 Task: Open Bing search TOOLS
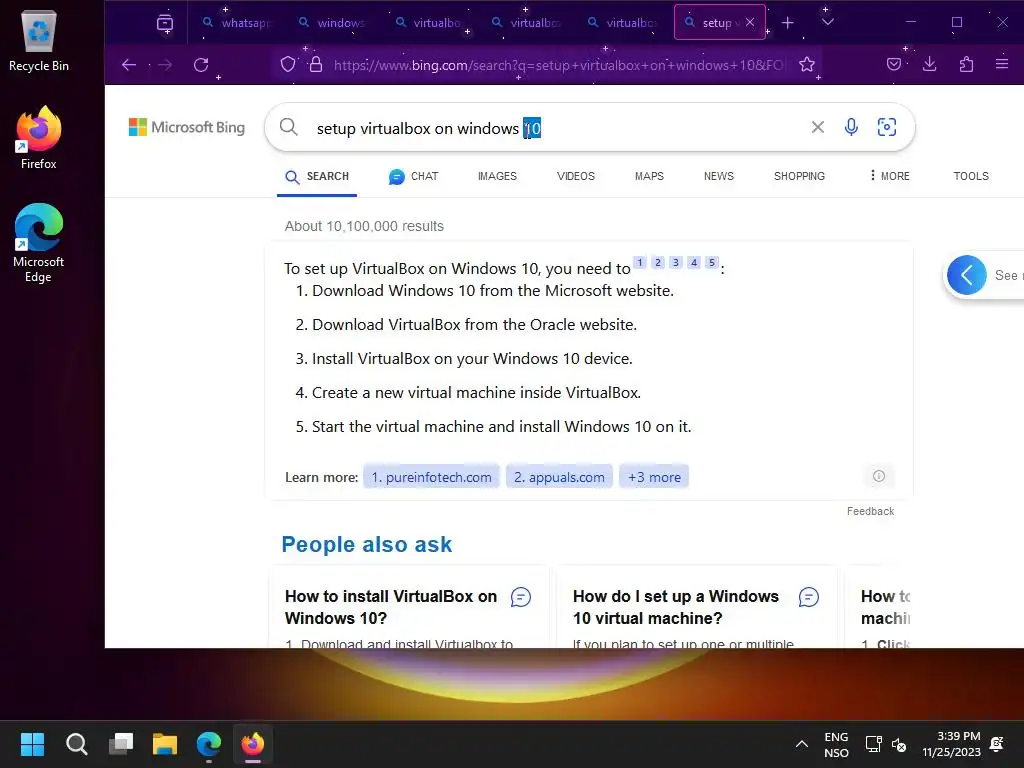(970, 176)
